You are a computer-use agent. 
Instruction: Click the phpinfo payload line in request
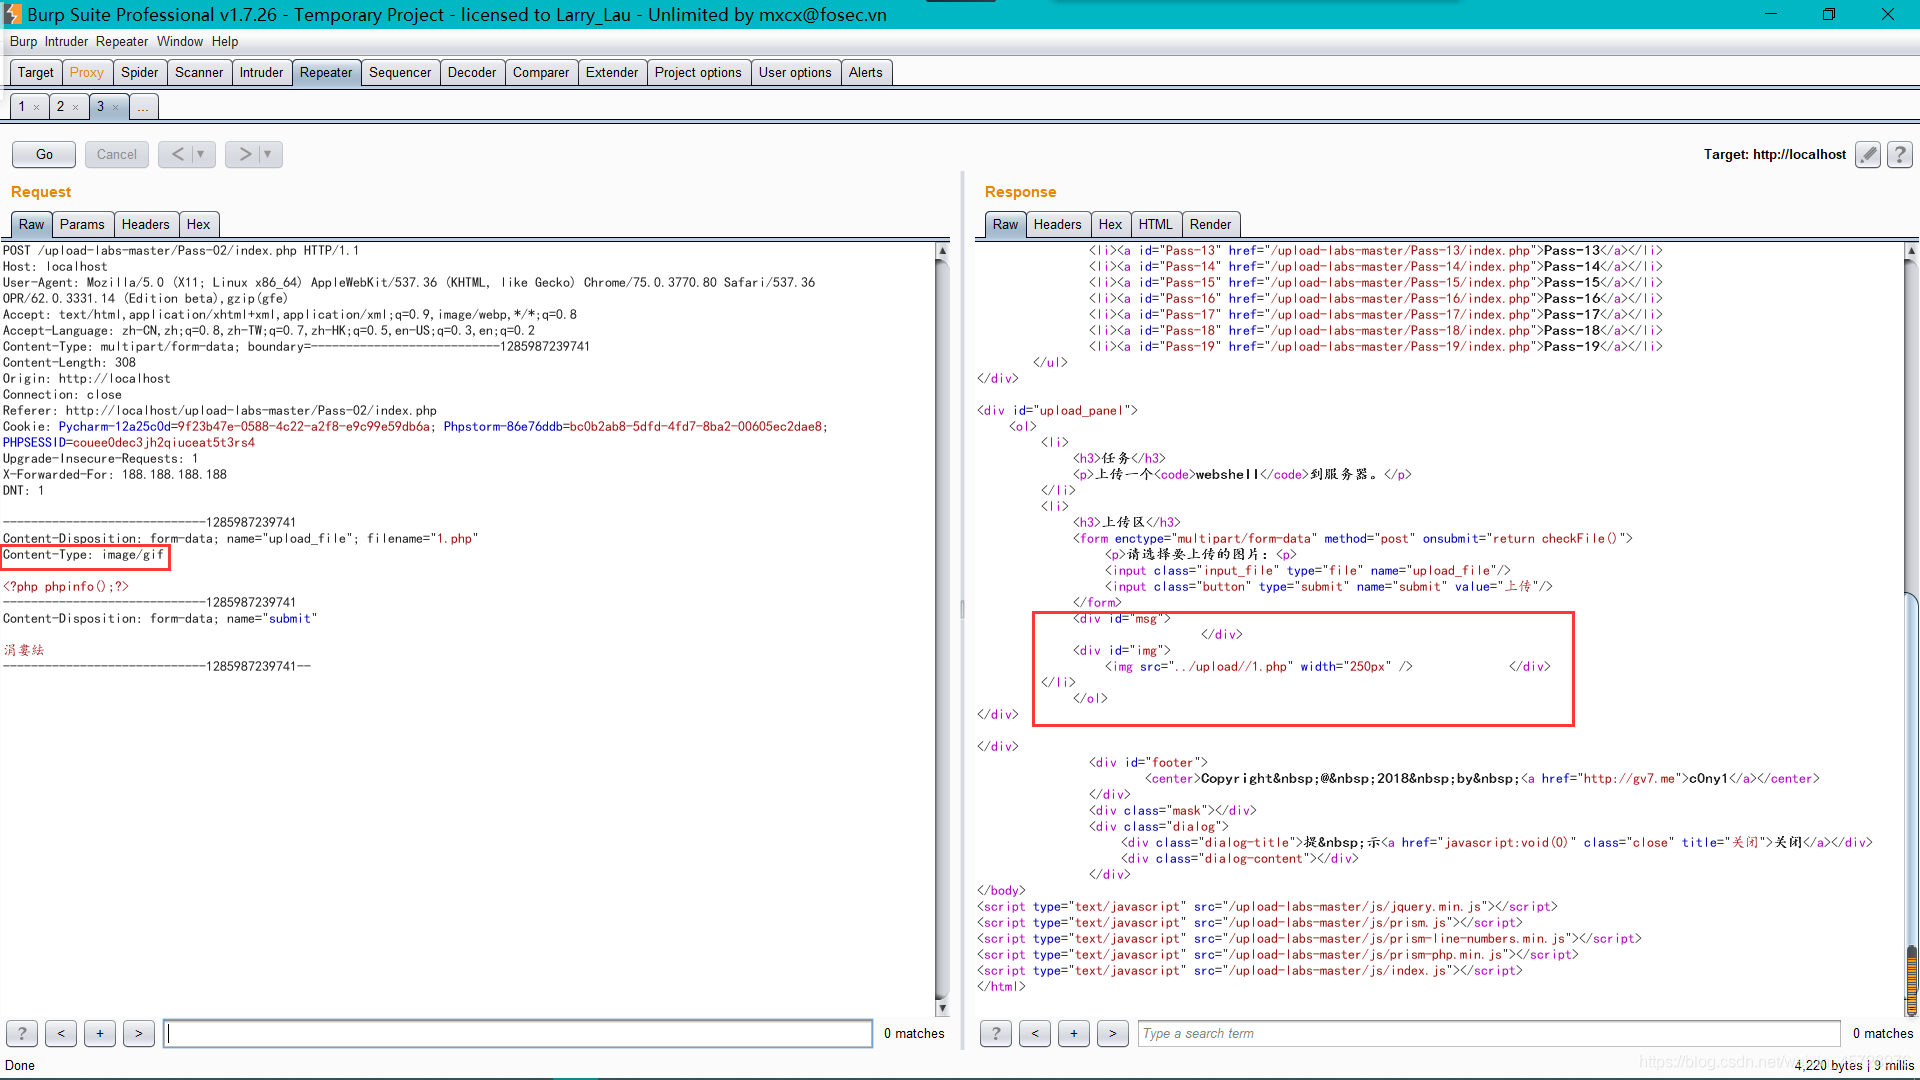pyautogui.click(x=66, y=587)
